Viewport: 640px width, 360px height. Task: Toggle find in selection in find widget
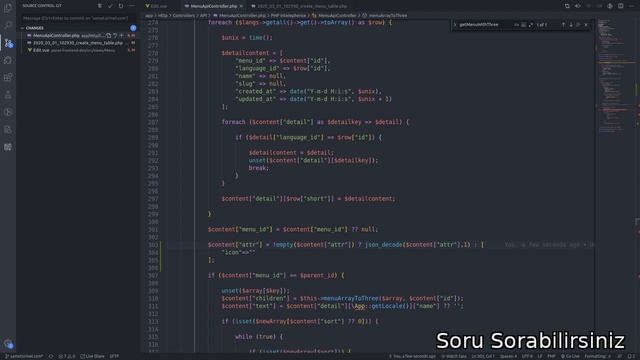[x=578, y=25]
